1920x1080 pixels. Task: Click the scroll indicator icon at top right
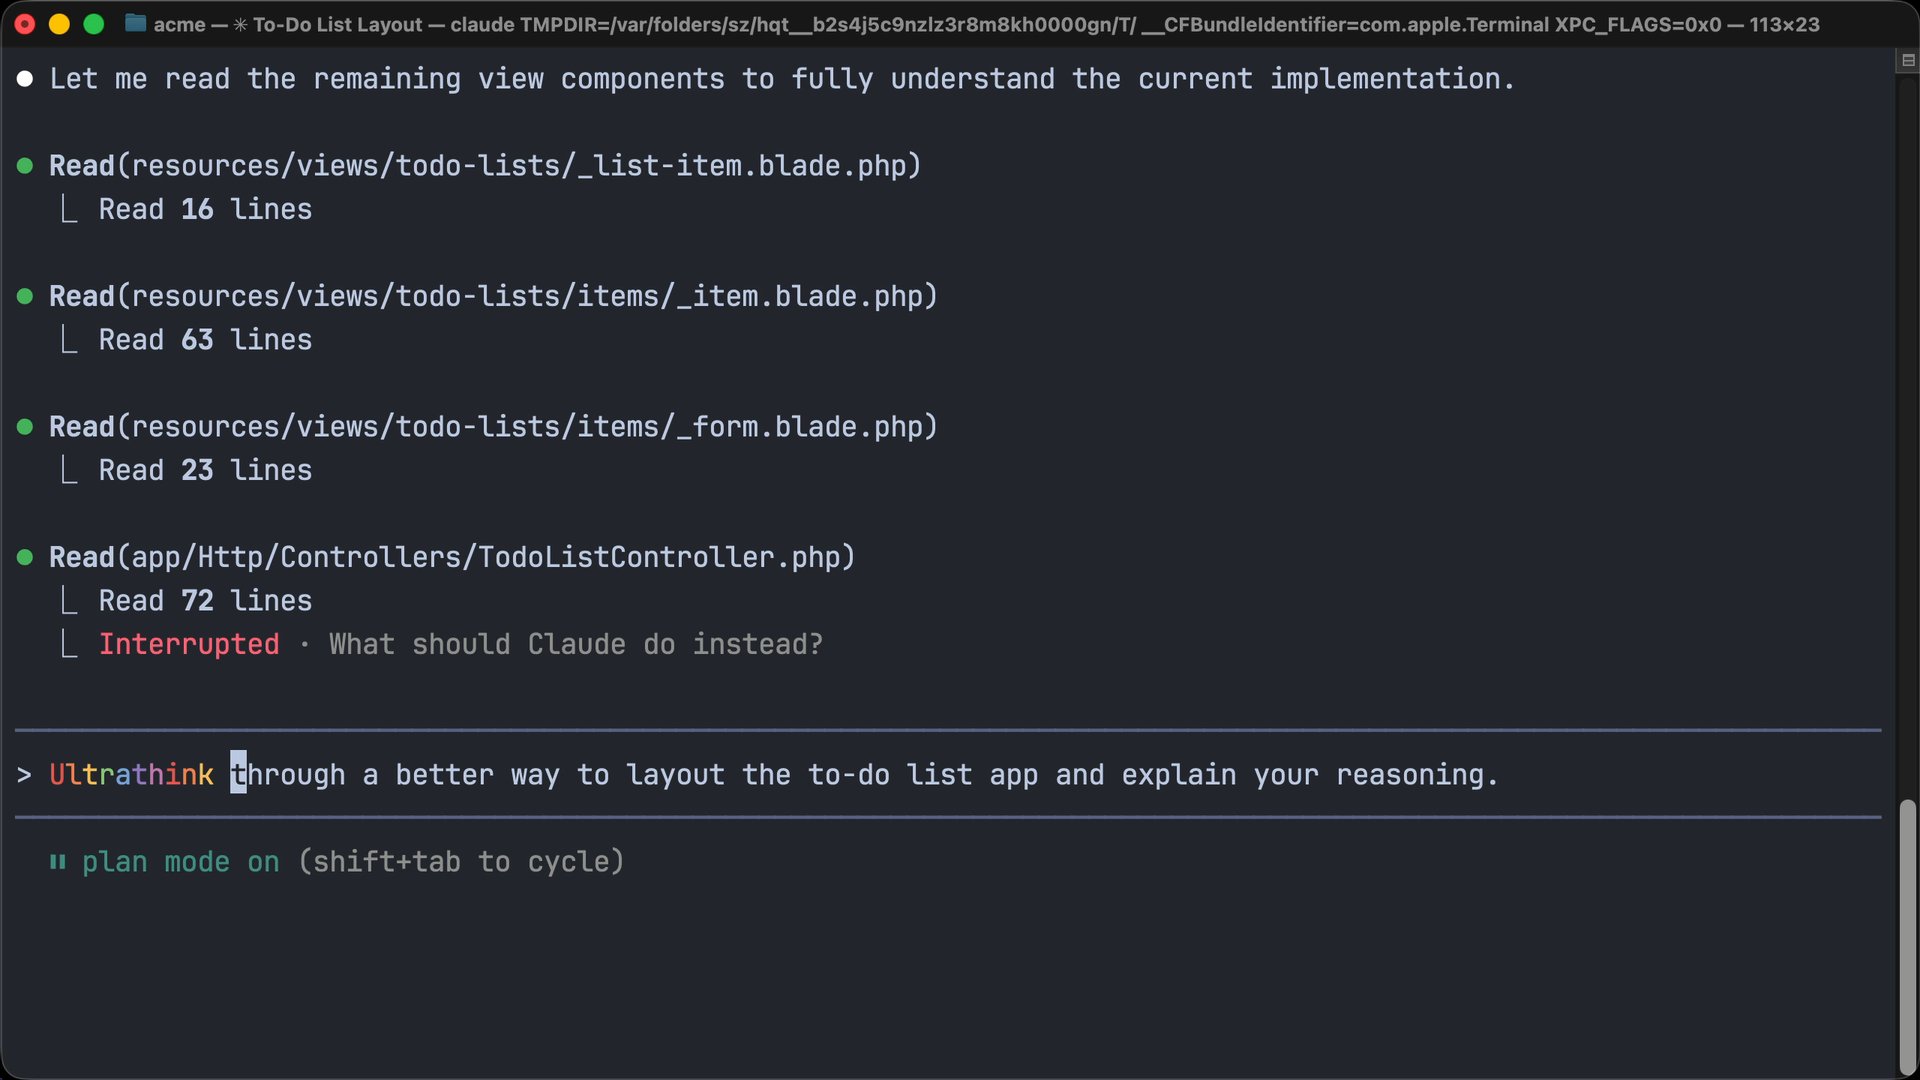[1907, 61]
